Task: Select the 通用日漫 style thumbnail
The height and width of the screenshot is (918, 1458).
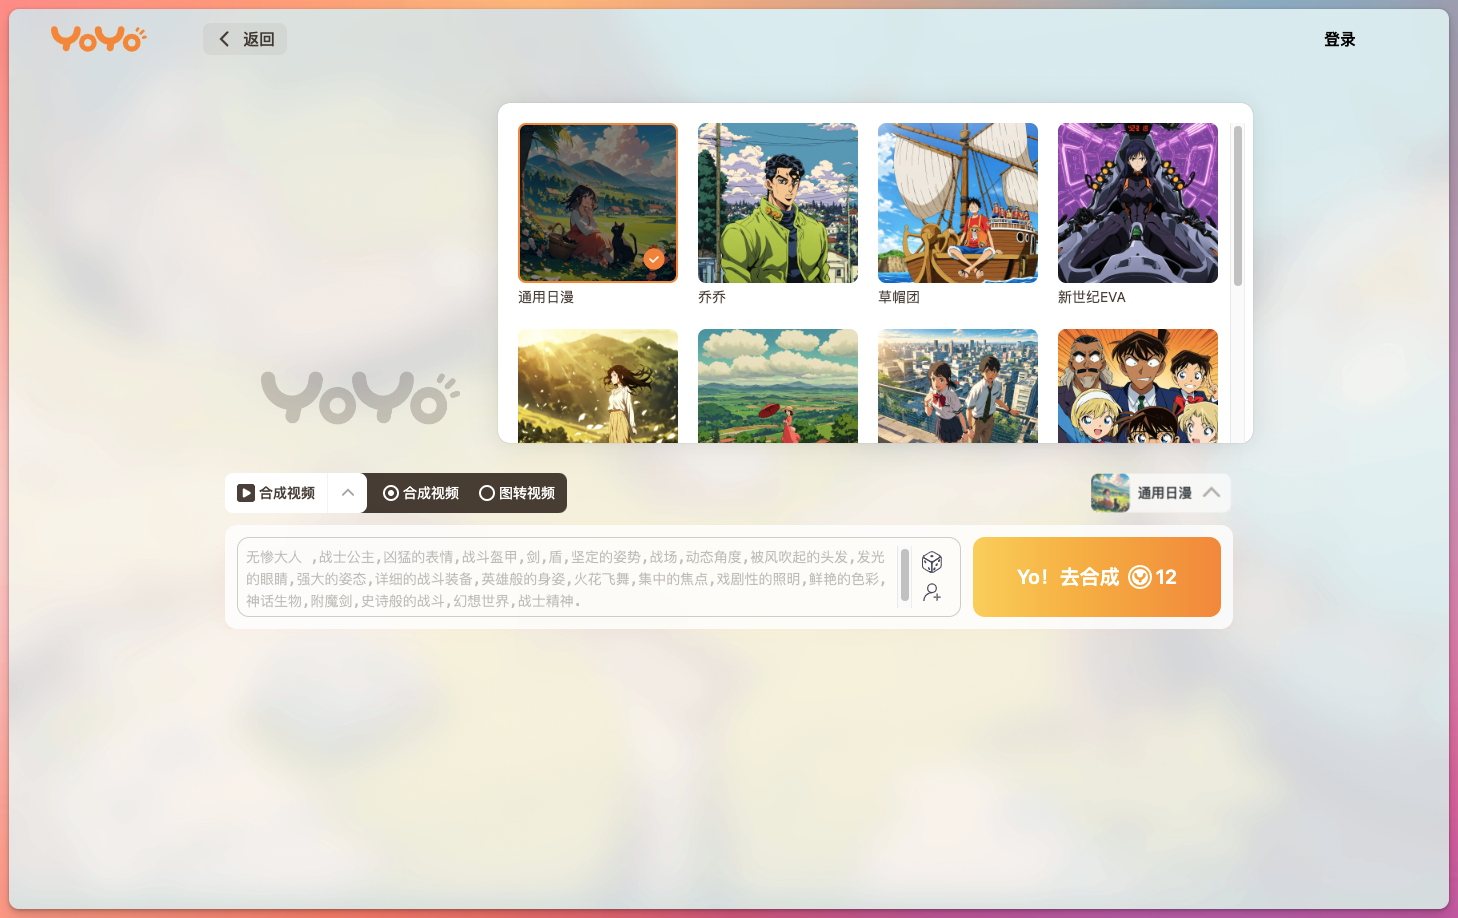Action: (598, 203)
